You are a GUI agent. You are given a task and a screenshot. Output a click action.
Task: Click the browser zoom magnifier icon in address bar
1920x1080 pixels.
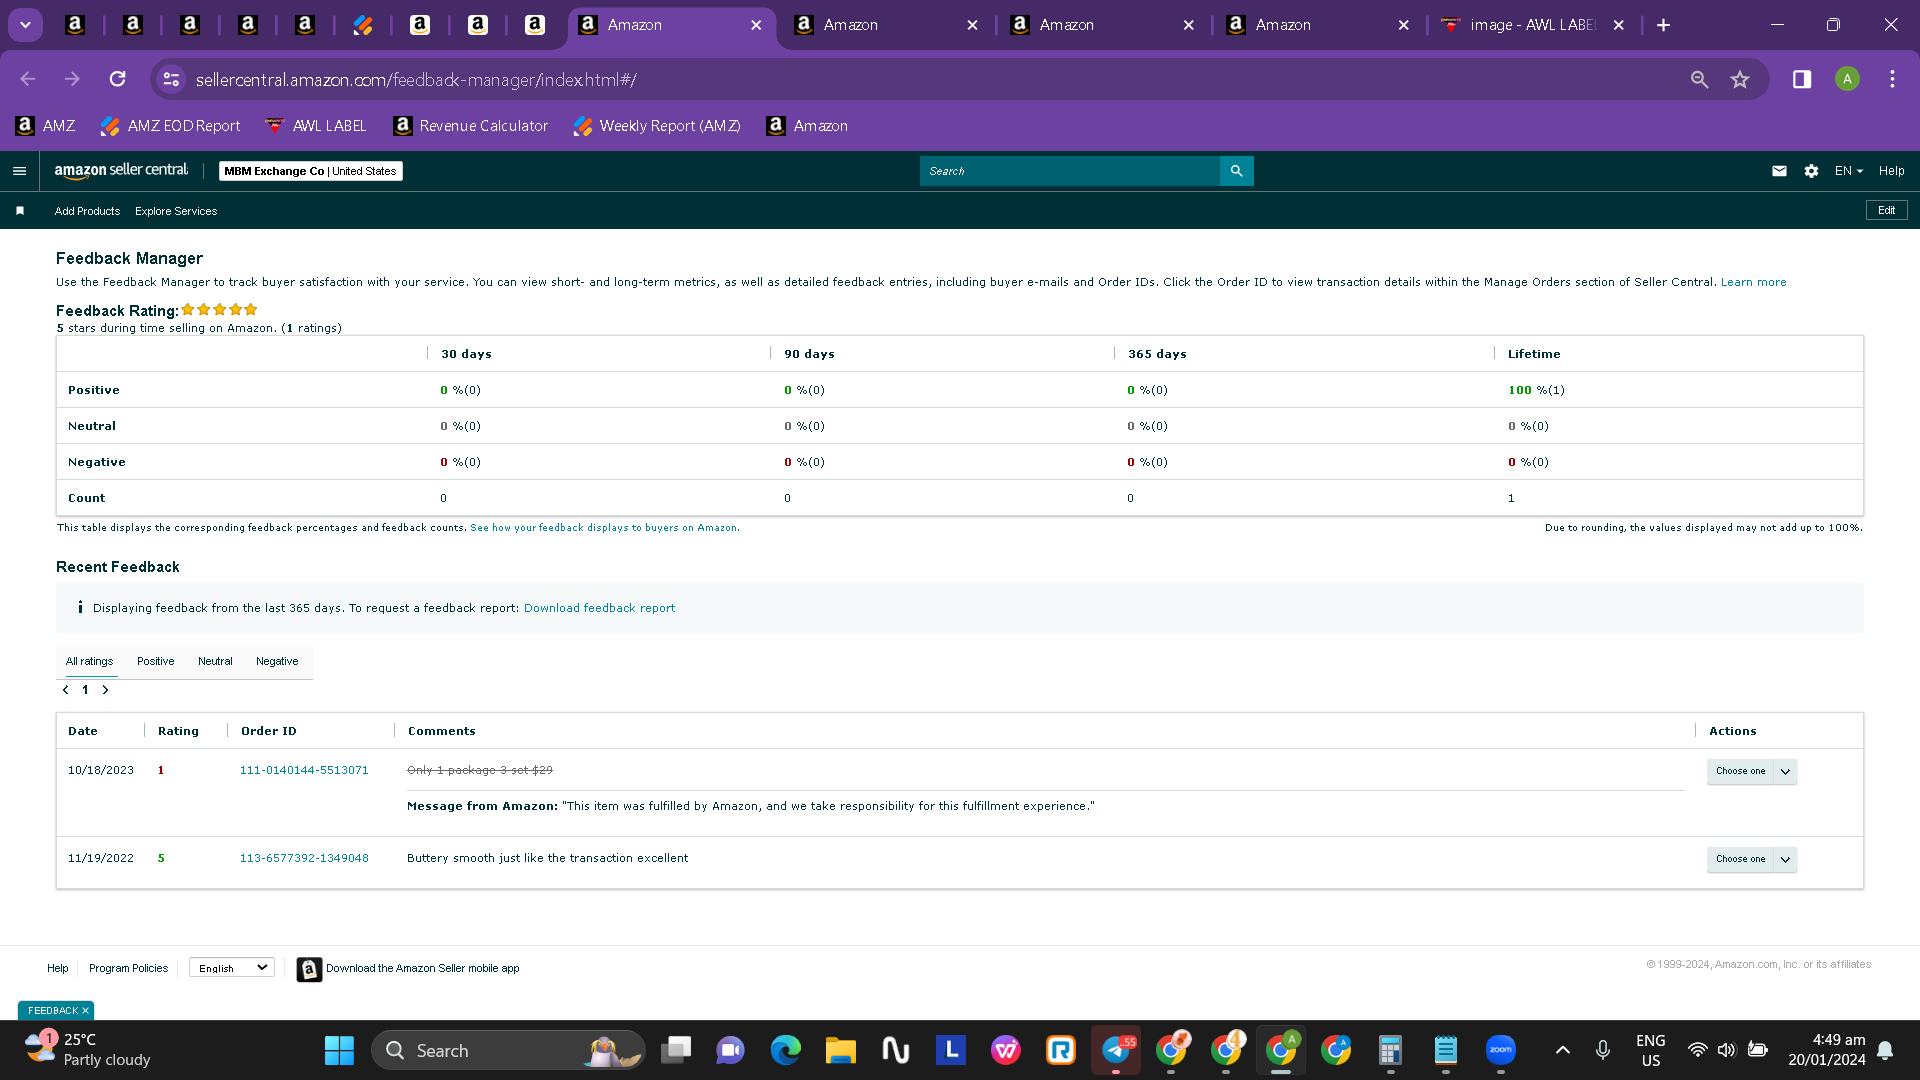[1699, 79]
